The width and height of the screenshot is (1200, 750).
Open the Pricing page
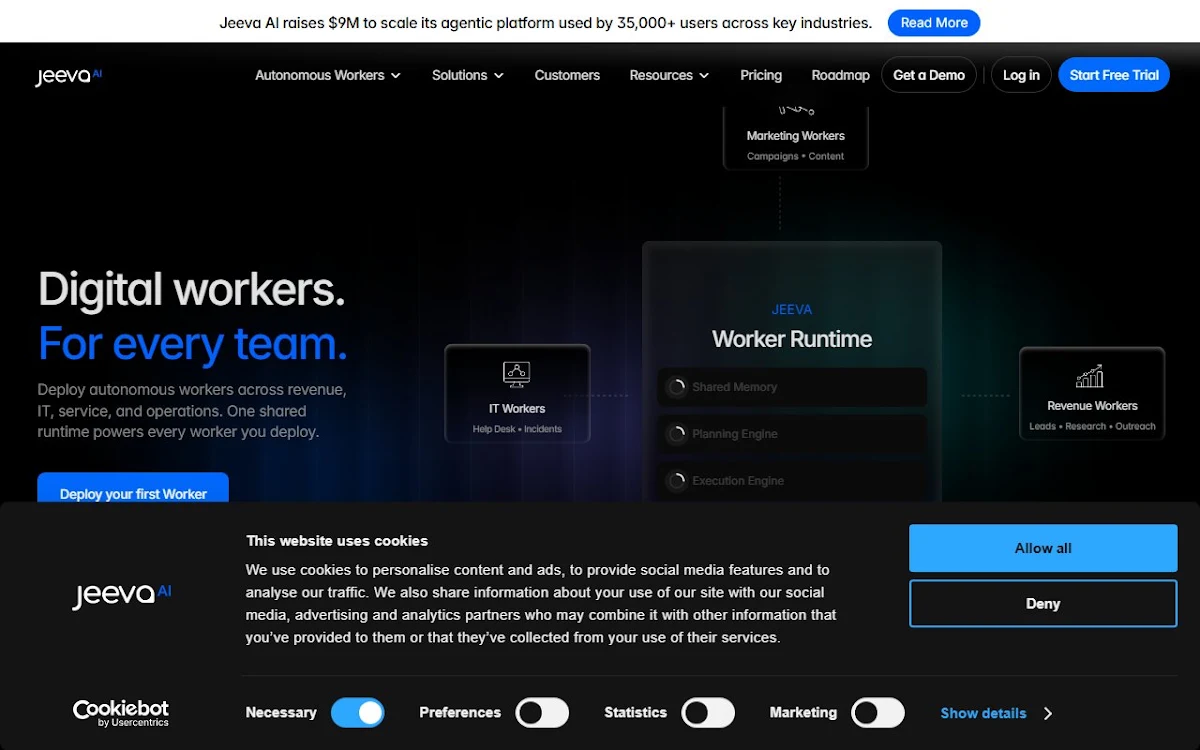(x=761, y=75)
